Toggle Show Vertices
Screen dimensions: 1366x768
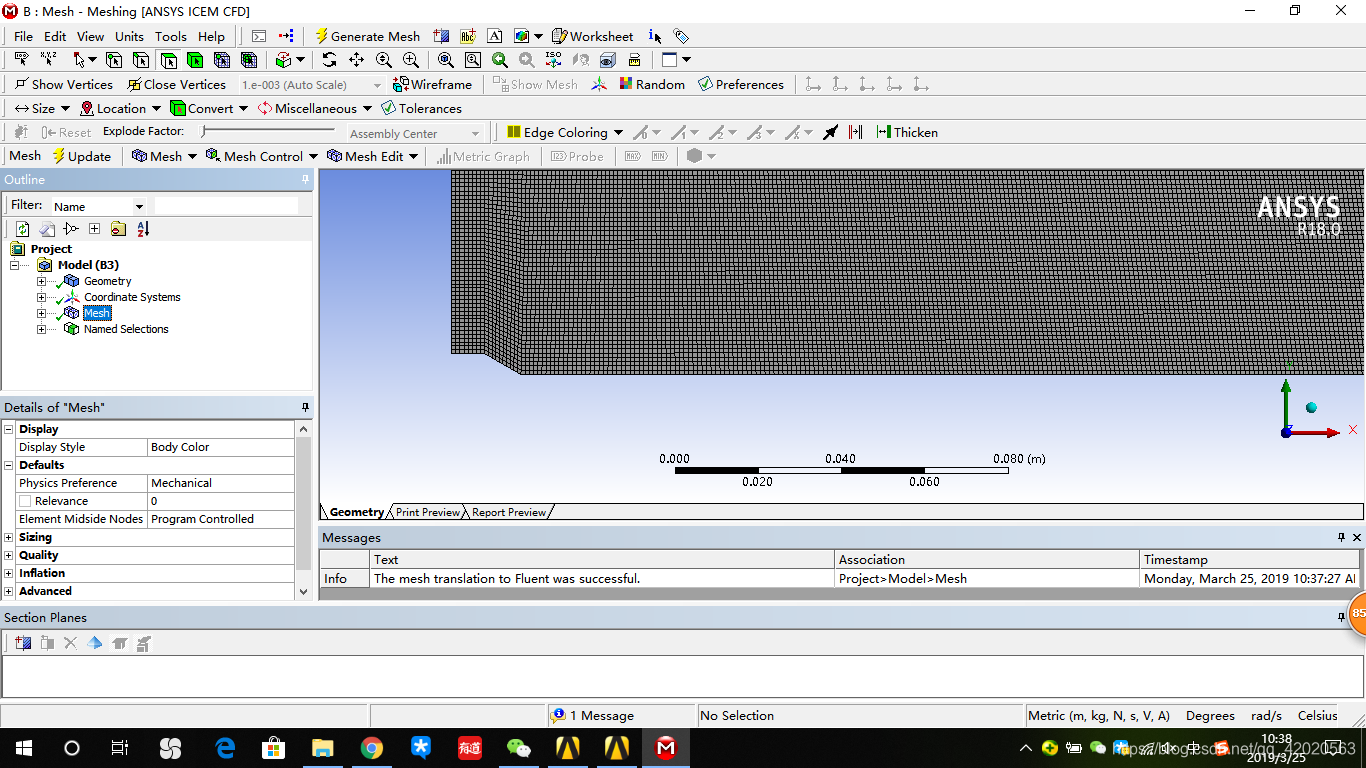64,84
